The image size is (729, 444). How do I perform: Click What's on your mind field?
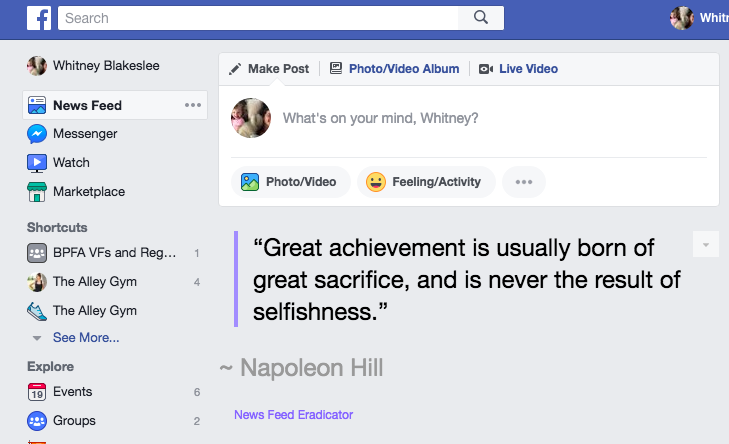[x=380, y=118]
